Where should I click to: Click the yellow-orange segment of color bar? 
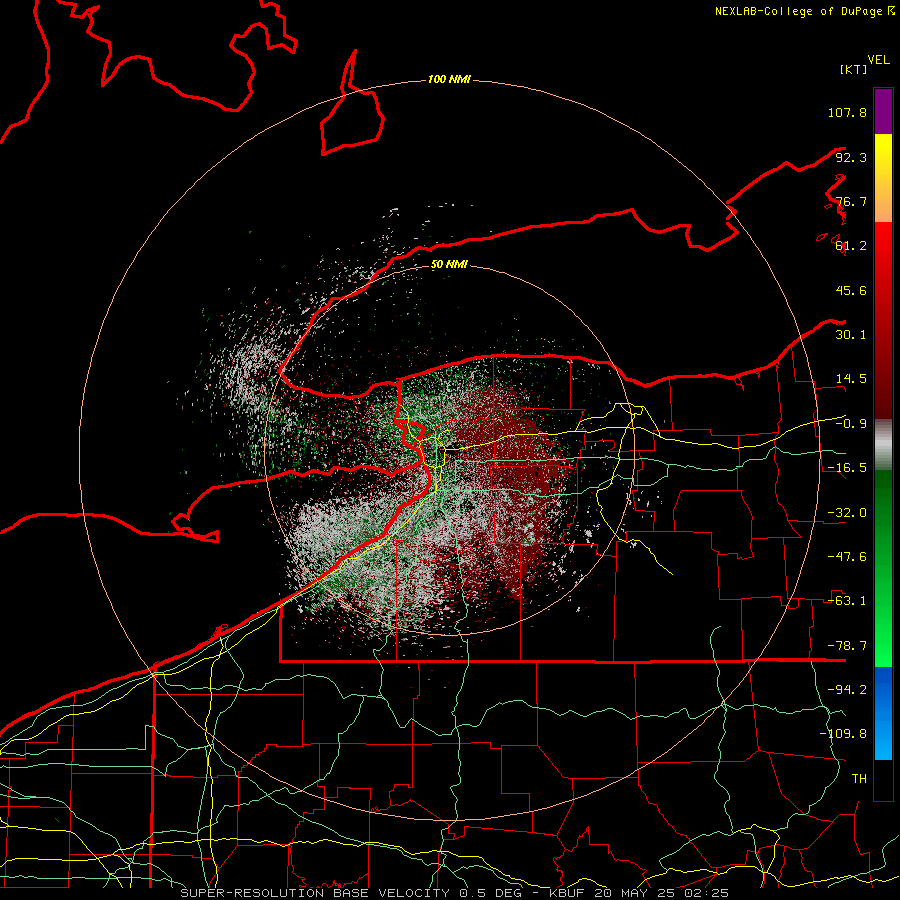[x=883, y=178]
